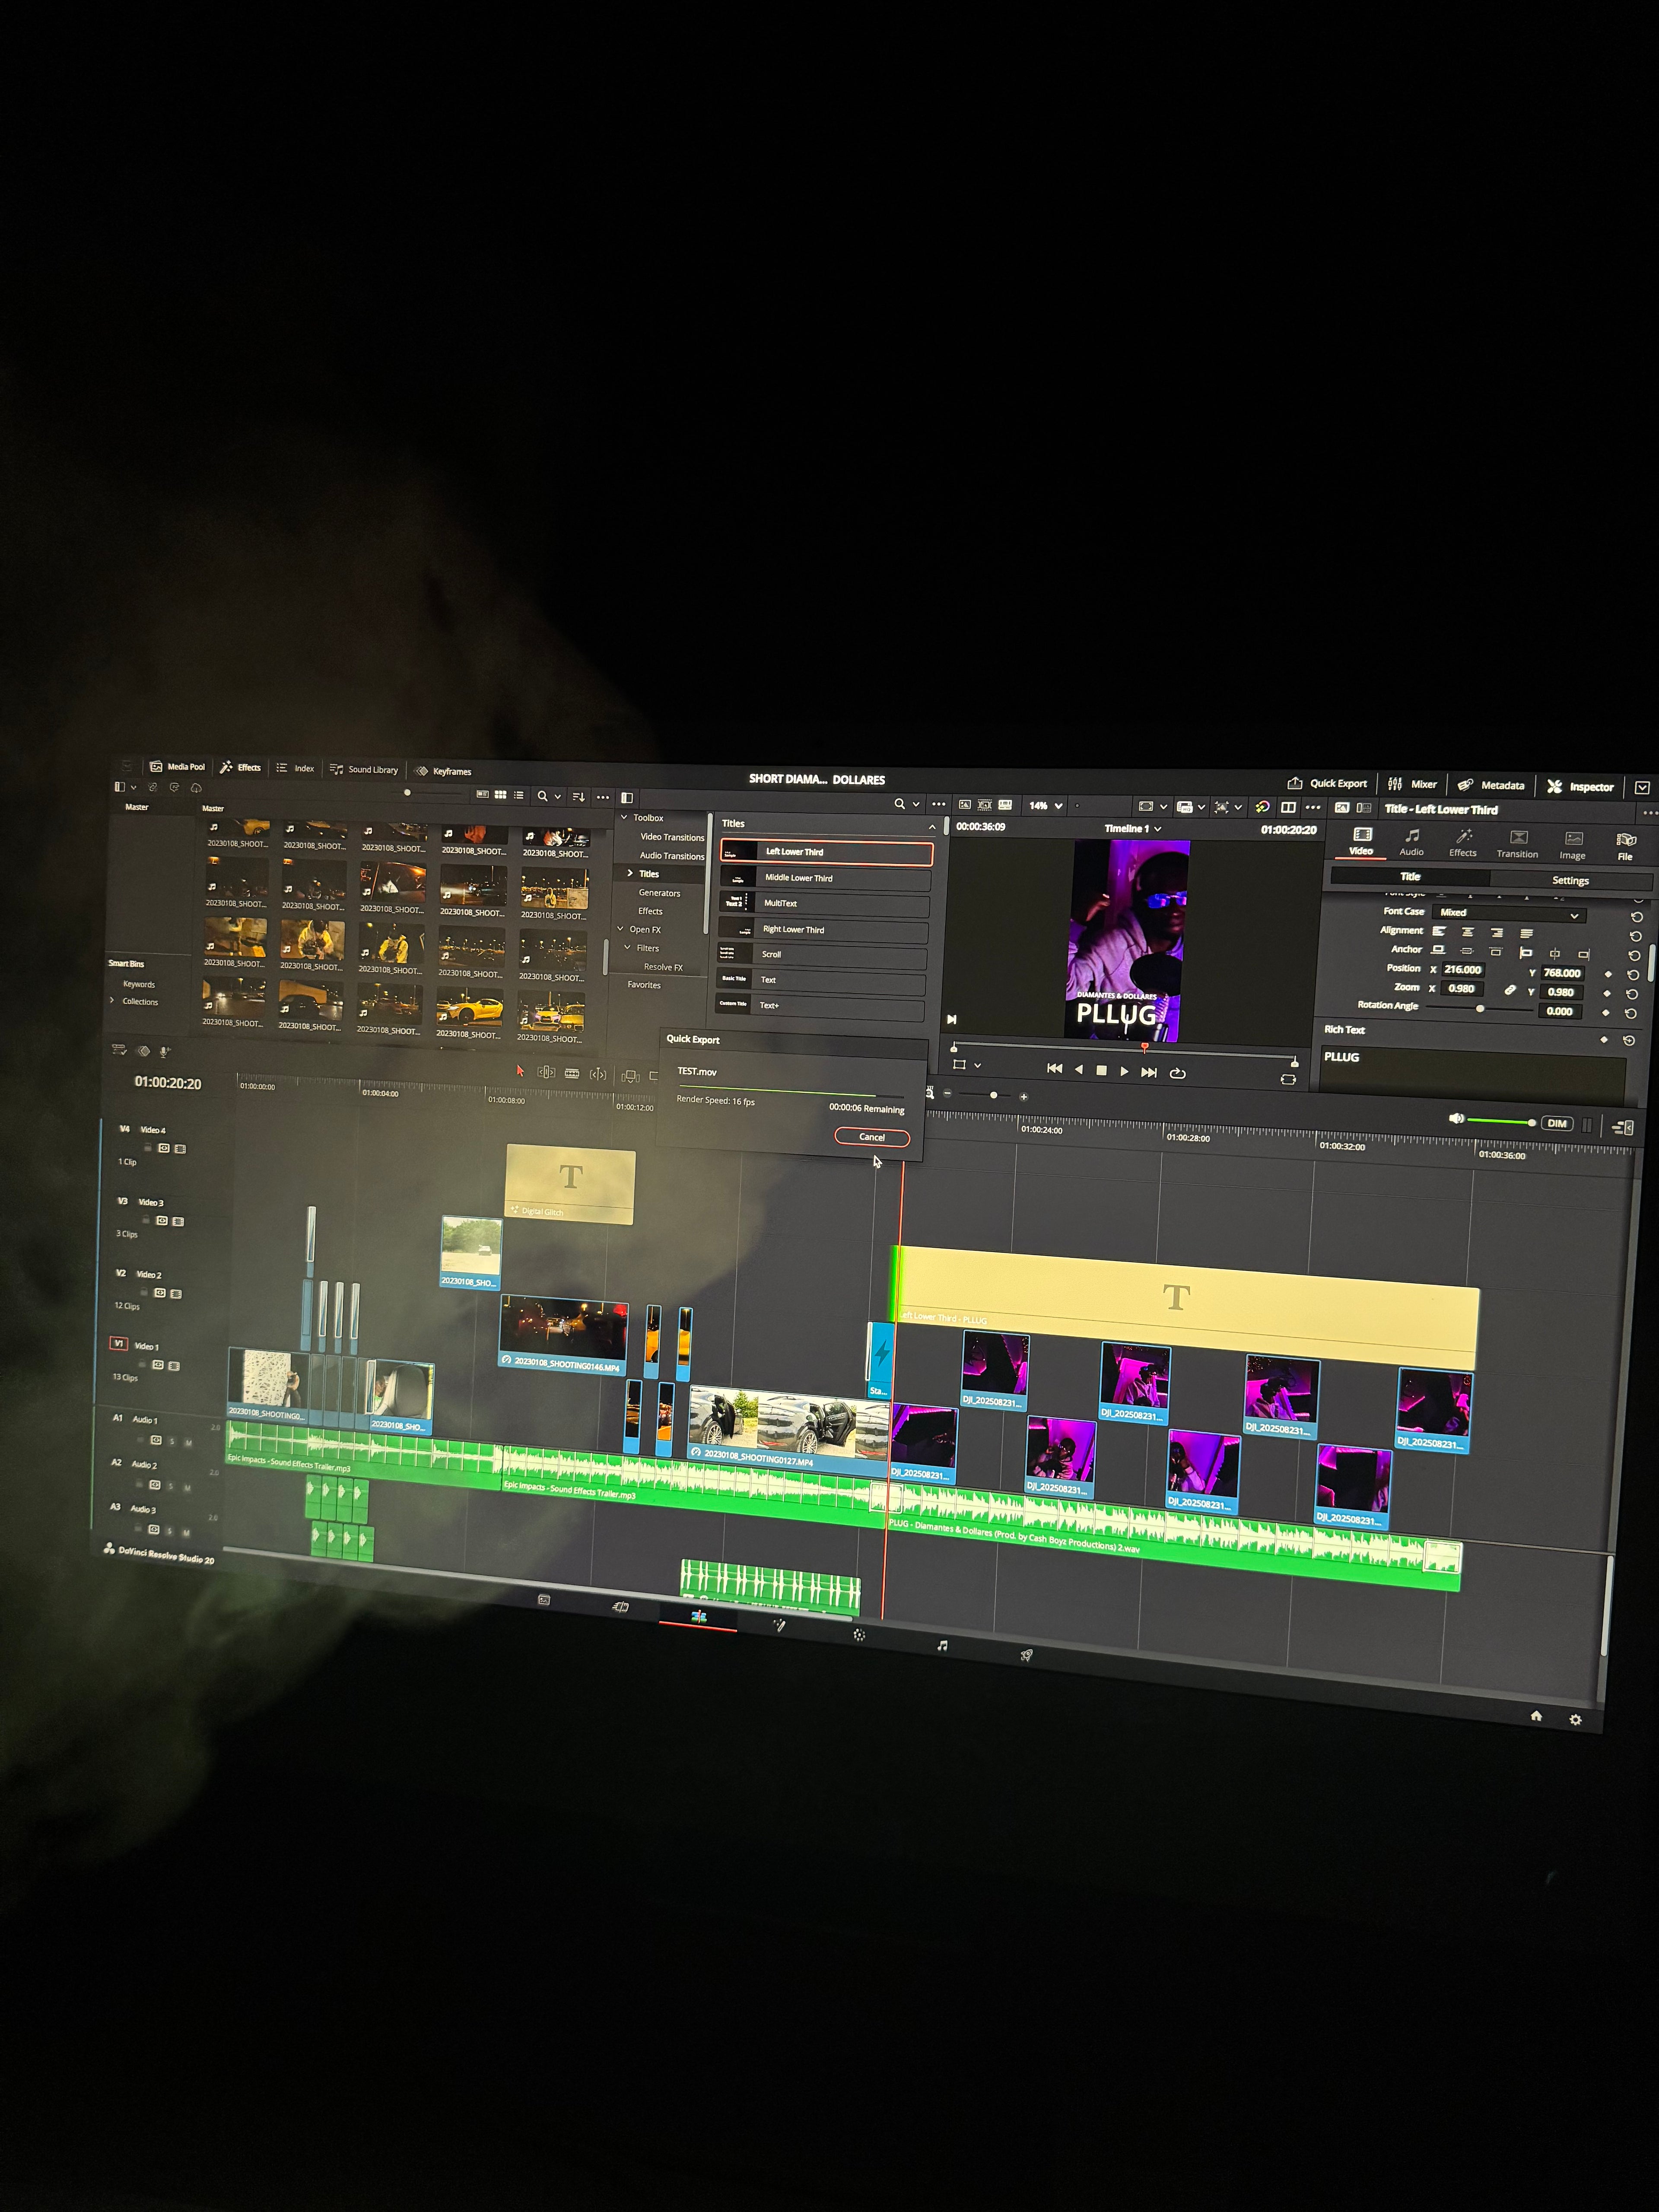Collapse the Titles list header
This screenshot has height=2212, width=1659.
tap(932, 827)
